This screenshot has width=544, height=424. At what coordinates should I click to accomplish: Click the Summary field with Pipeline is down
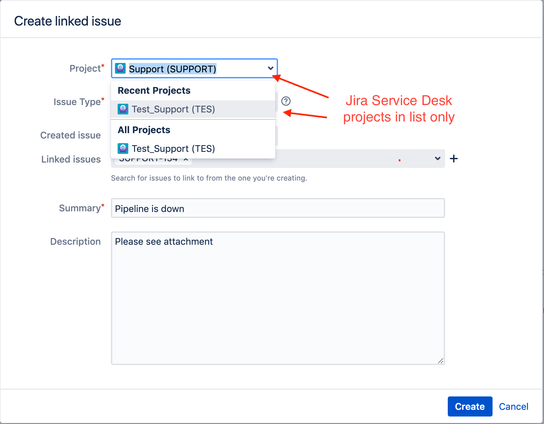(278, 208)
